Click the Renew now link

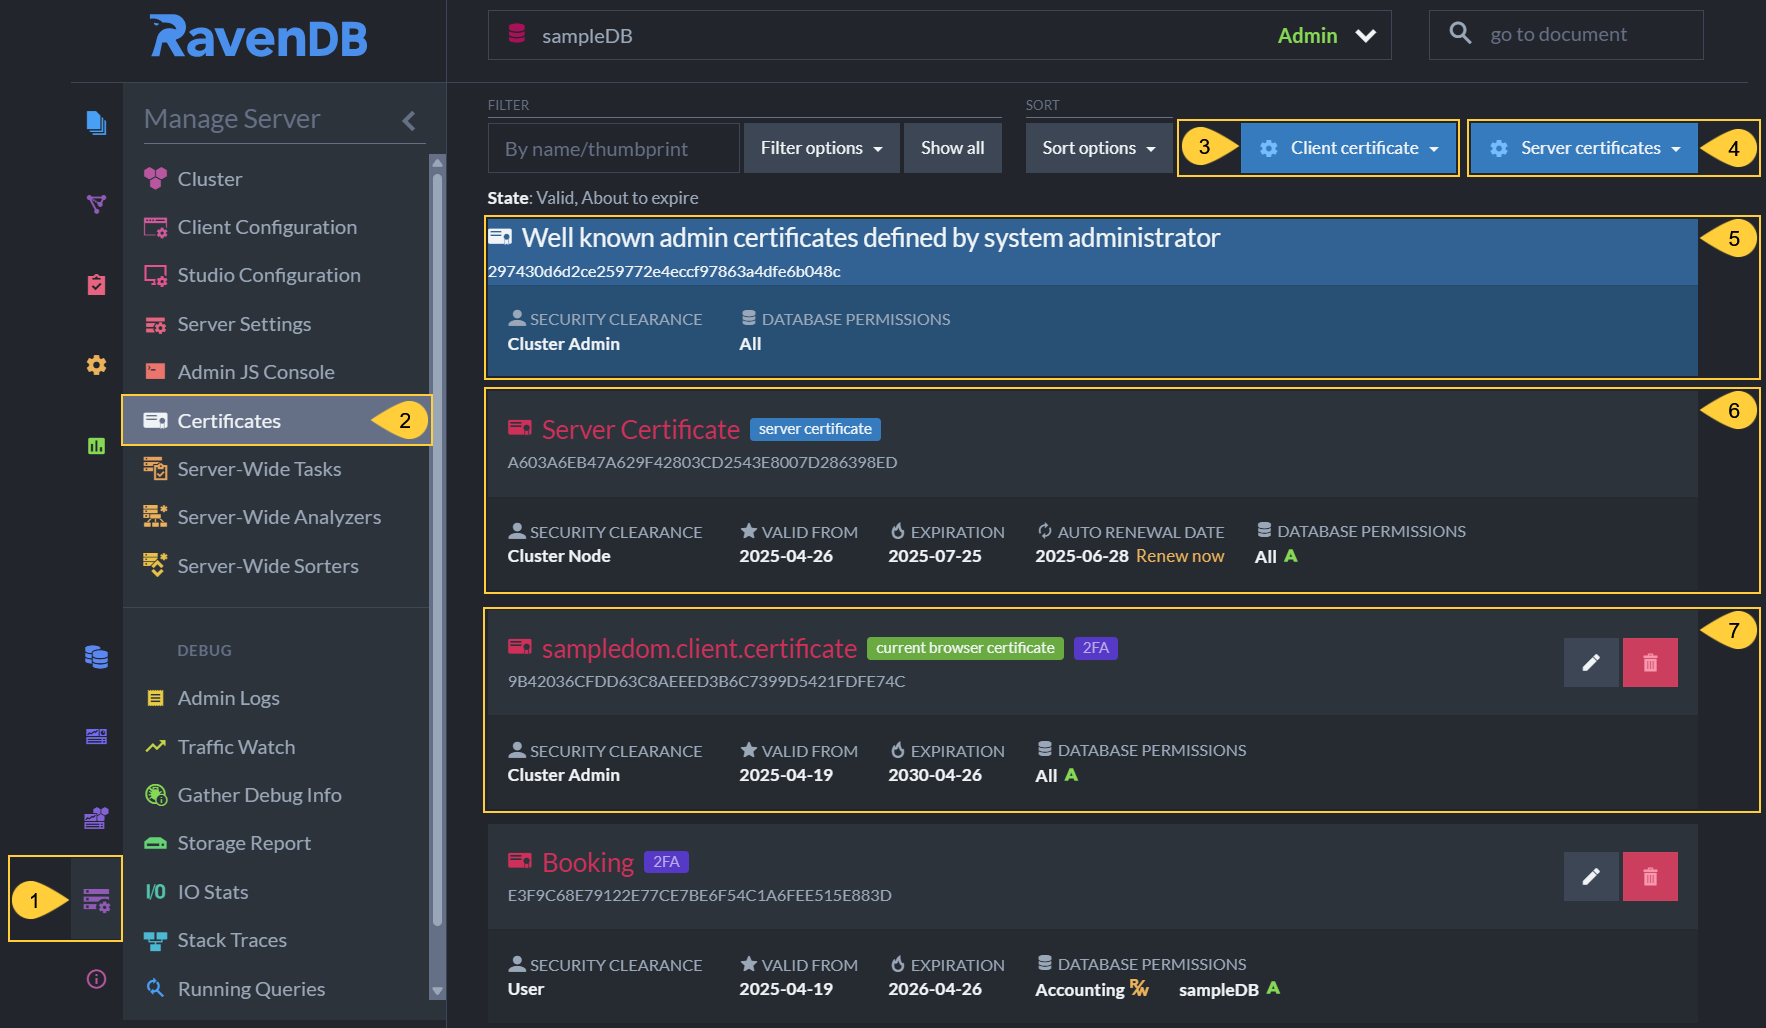pos(1180,556)
